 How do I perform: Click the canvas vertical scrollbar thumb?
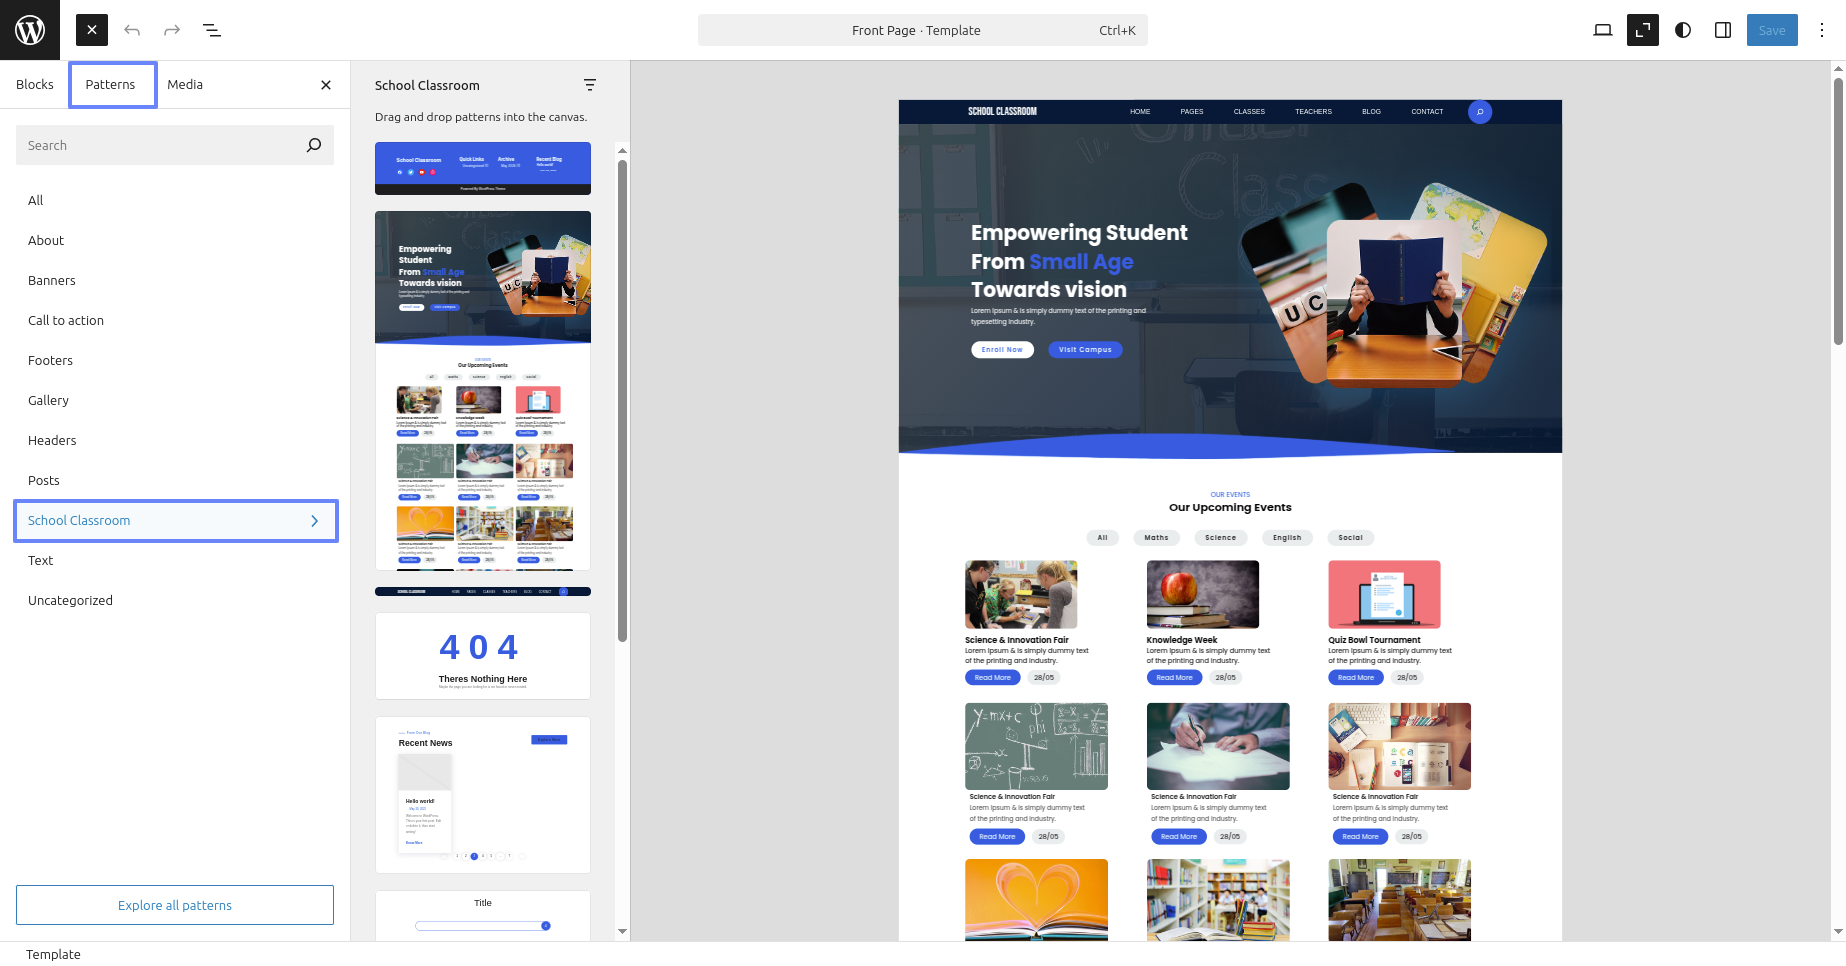(x=1838, y=210)
